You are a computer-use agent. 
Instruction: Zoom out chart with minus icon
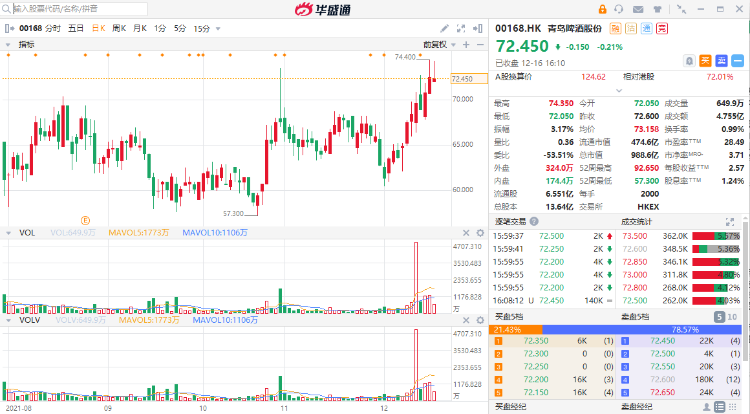[x=480, y=44]
